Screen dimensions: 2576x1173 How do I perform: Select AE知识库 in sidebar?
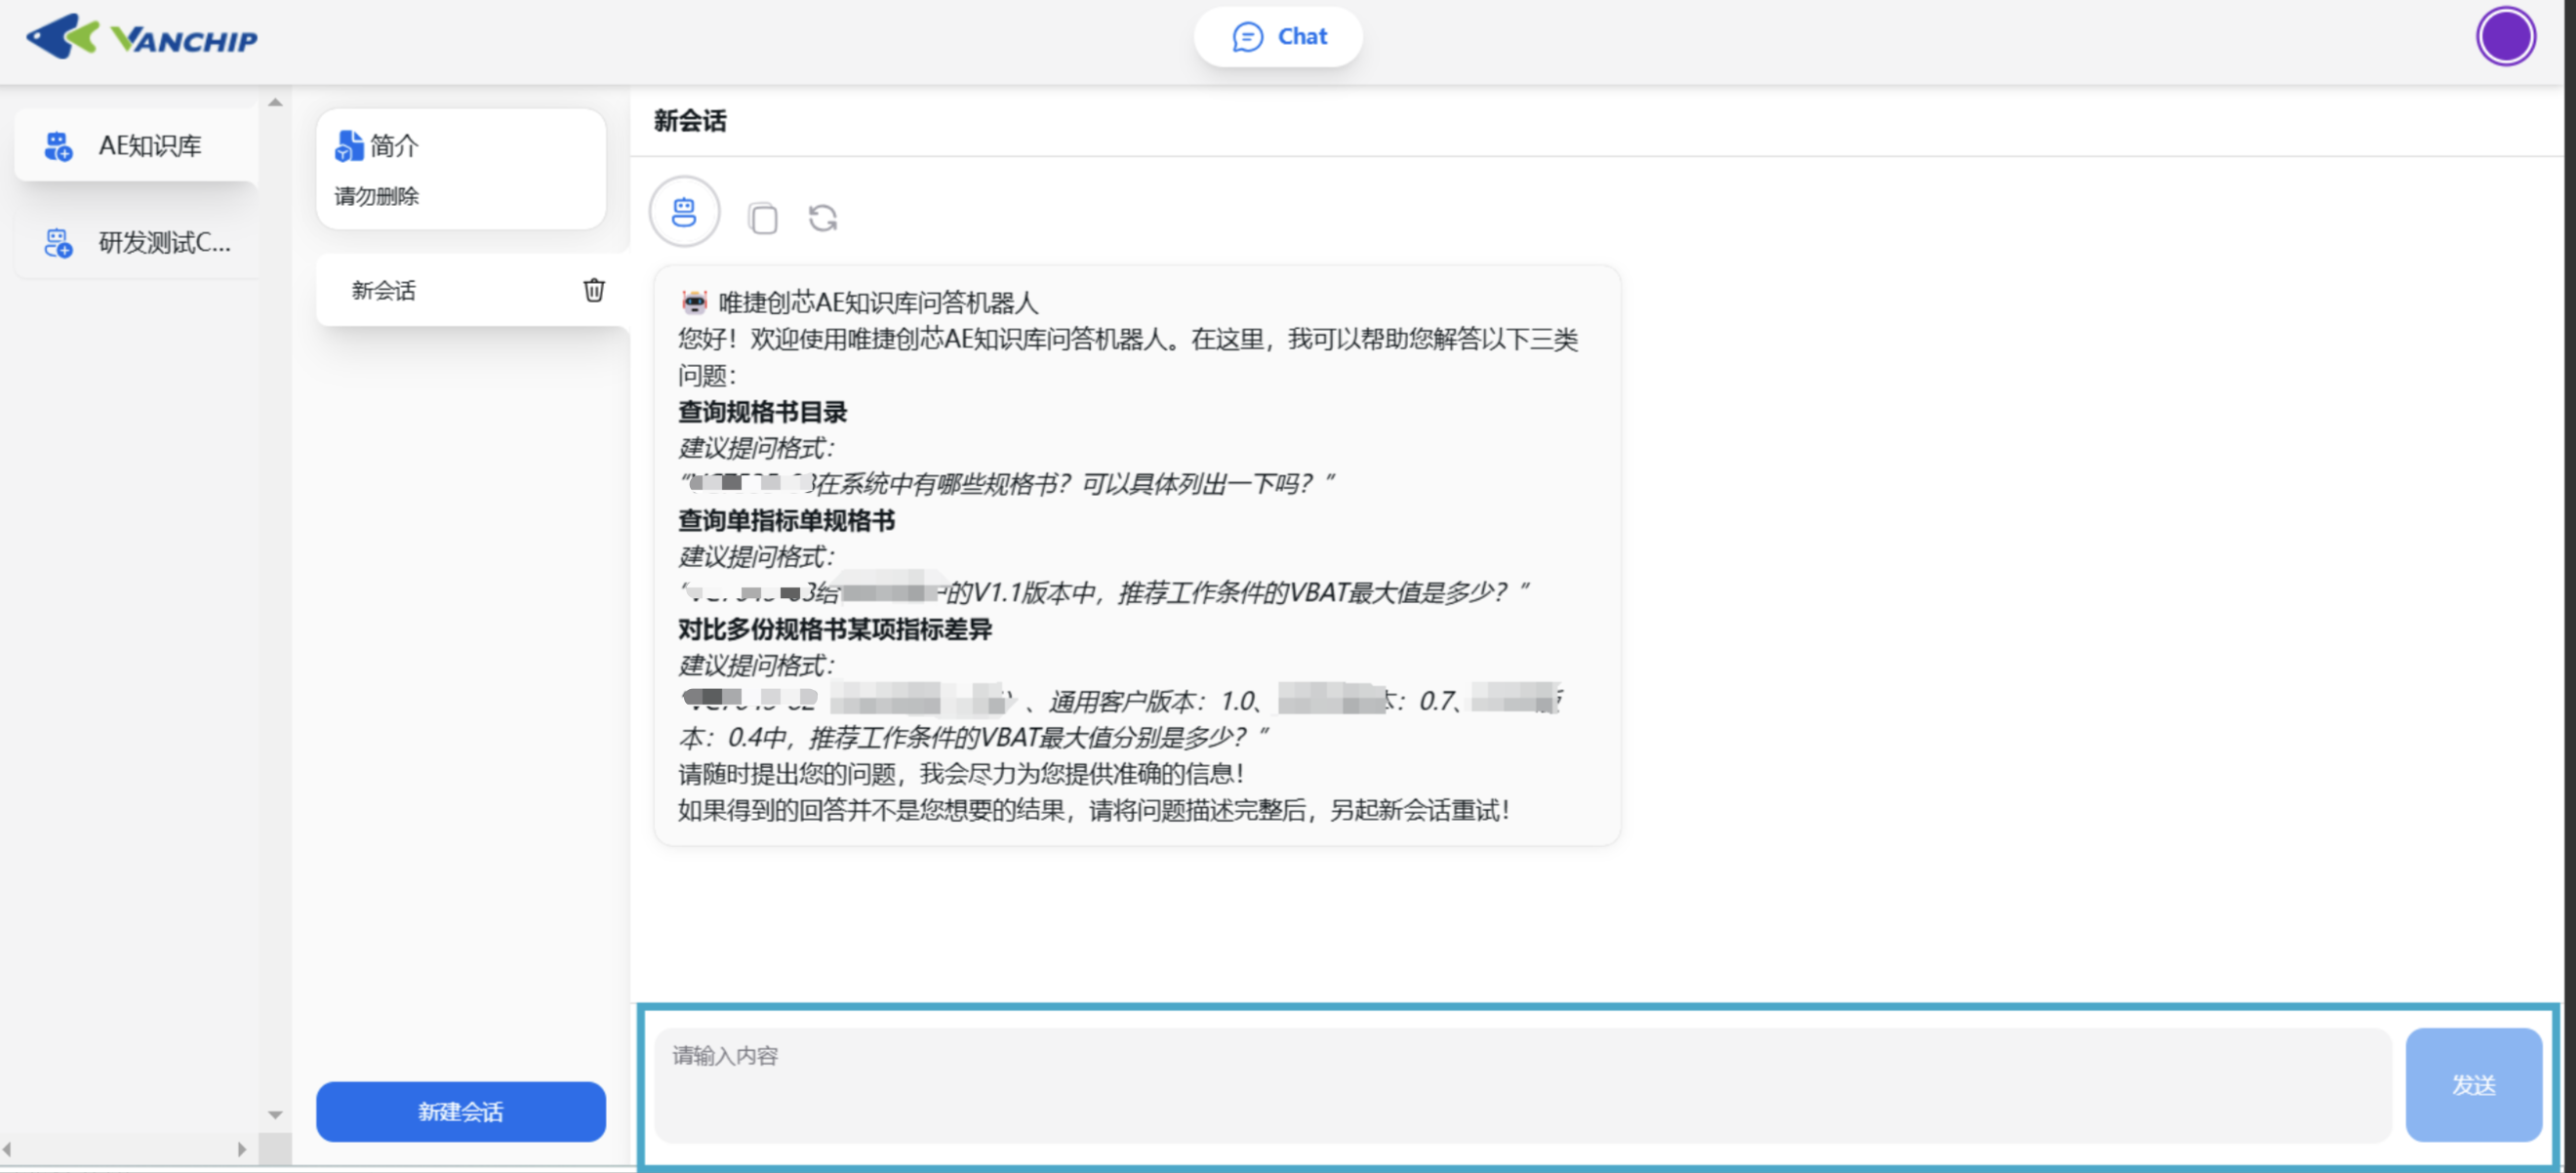[148, 146]
